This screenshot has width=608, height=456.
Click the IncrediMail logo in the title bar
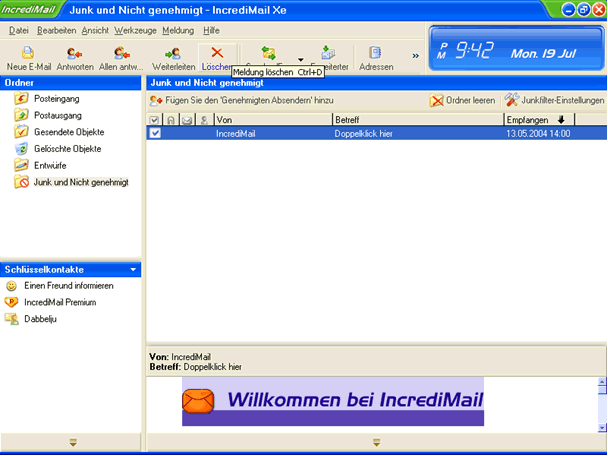[29, 9]
